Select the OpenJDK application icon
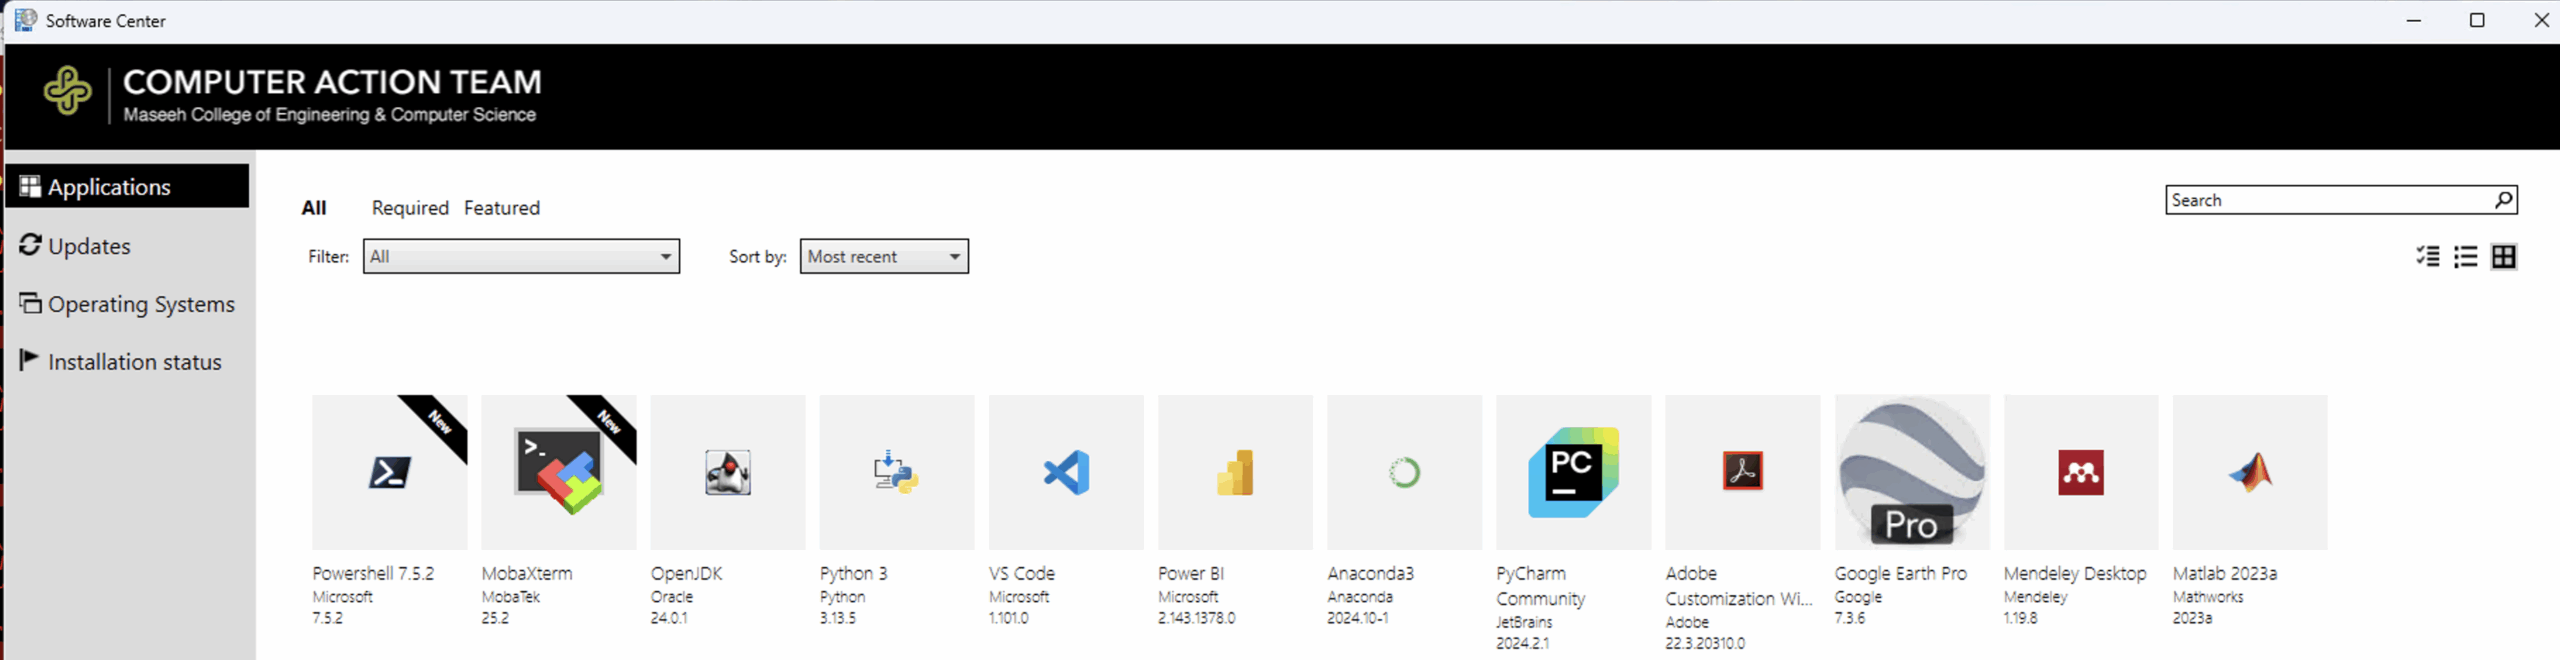Image resolution: width=2560 pixels, height=660 pixels. [x=727, y=472]
